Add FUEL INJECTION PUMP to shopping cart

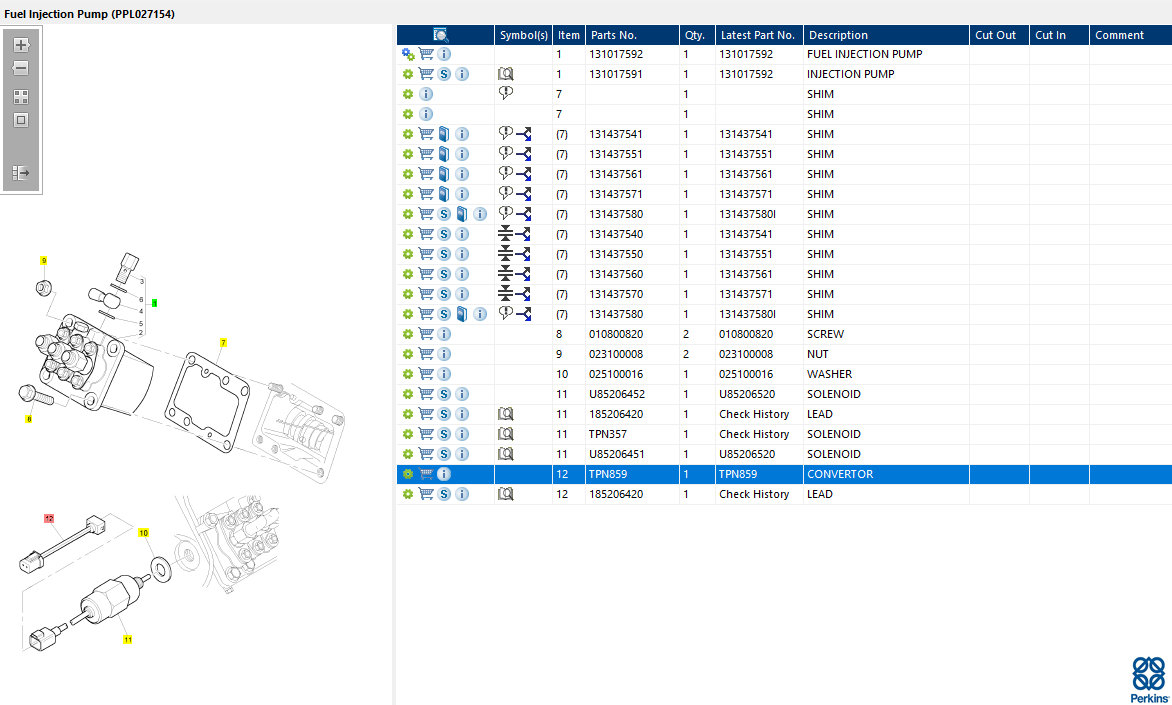[x=426, y=54]
